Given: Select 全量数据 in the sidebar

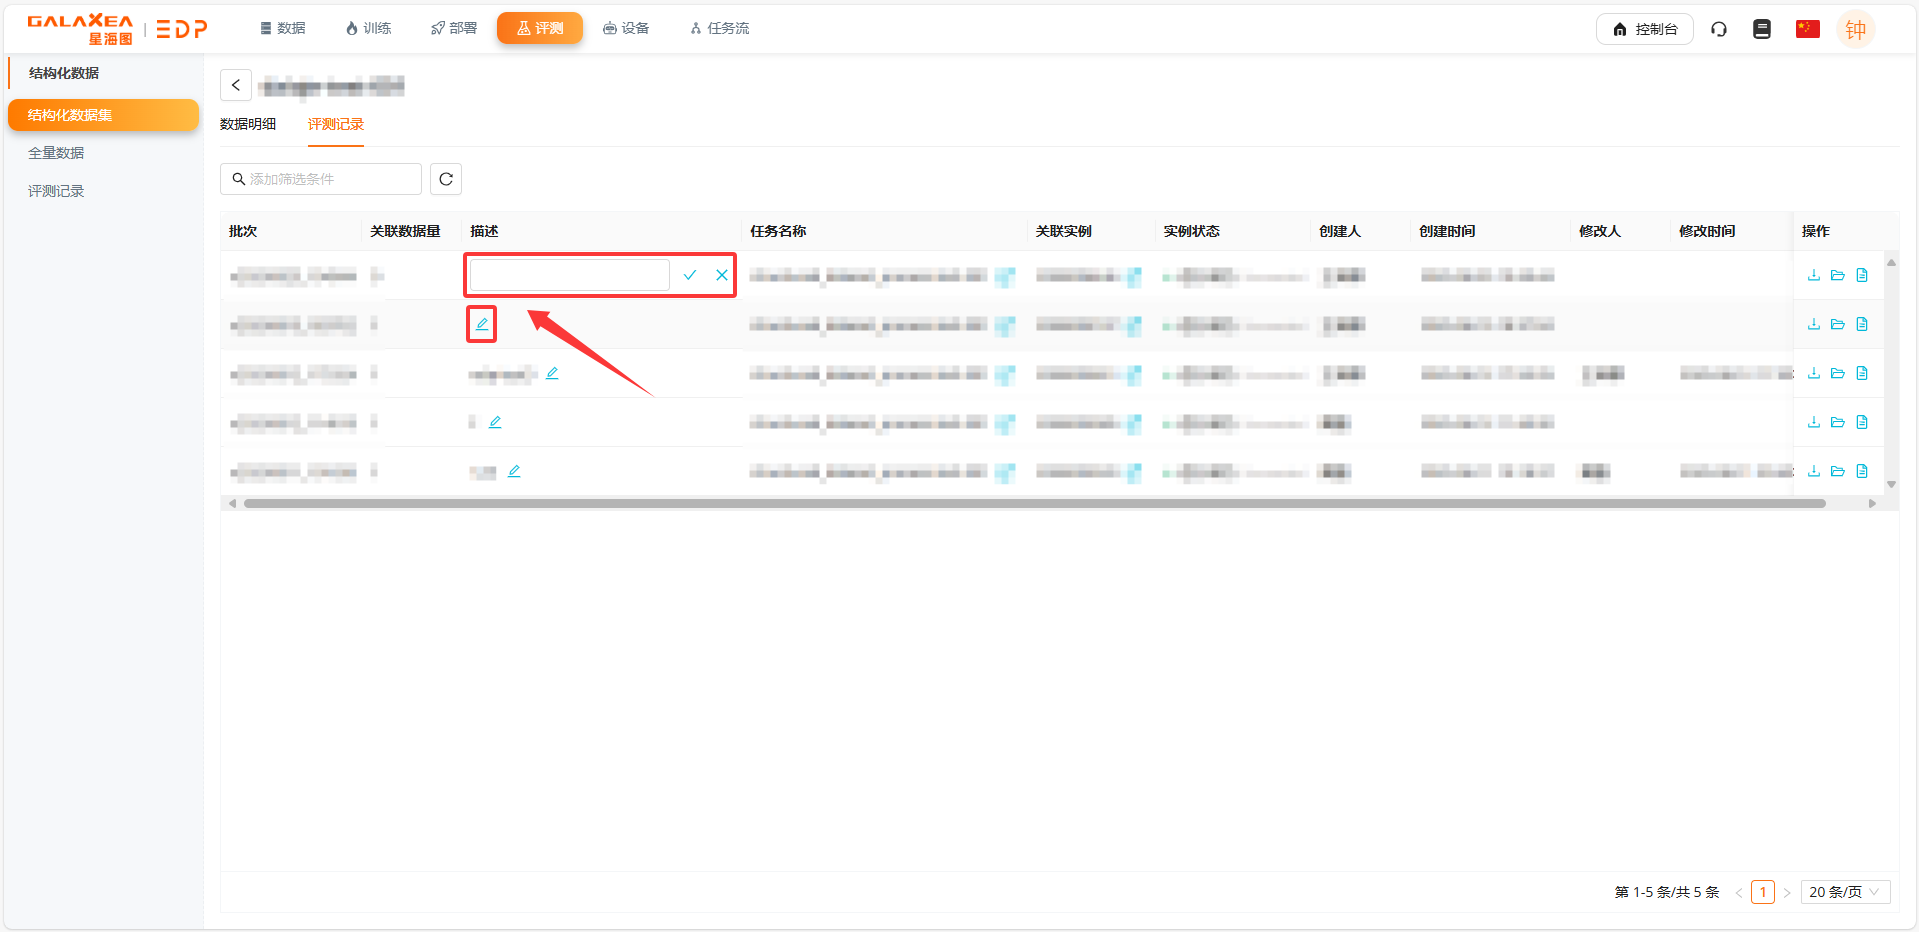Looking at the screenshot, I should click(56, 153).
